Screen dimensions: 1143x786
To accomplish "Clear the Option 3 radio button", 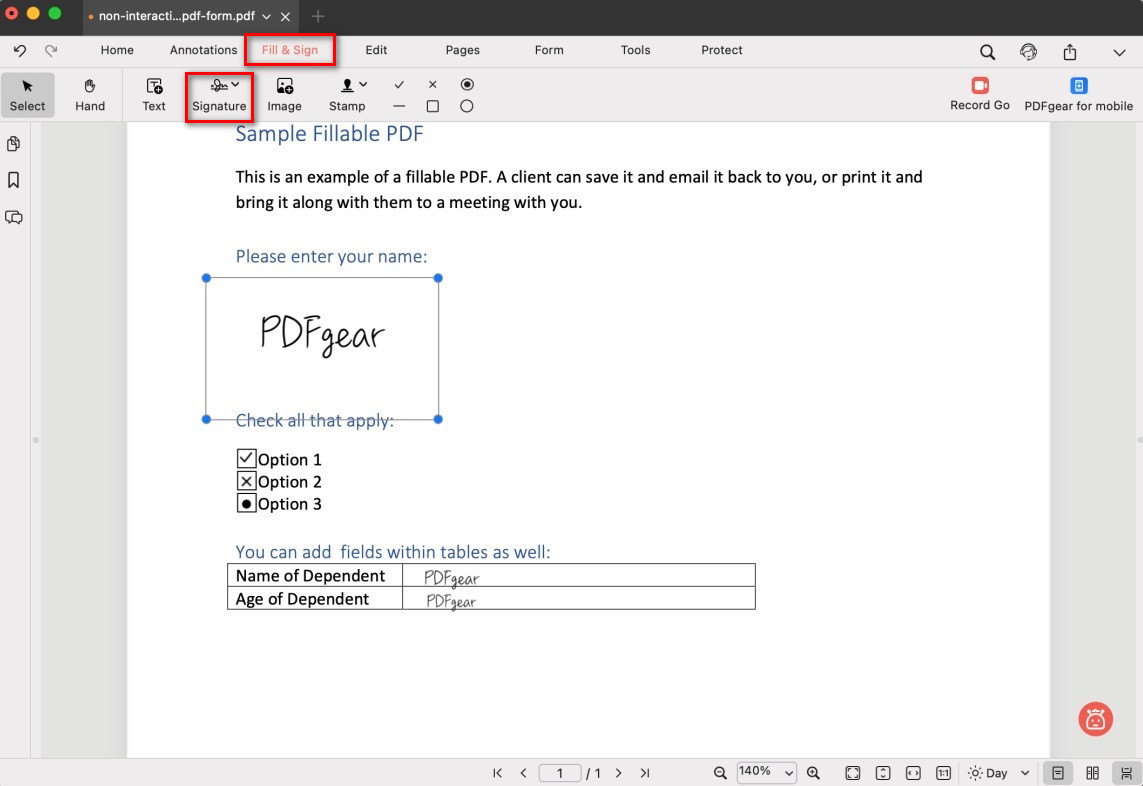I will [x=247, y=503].
